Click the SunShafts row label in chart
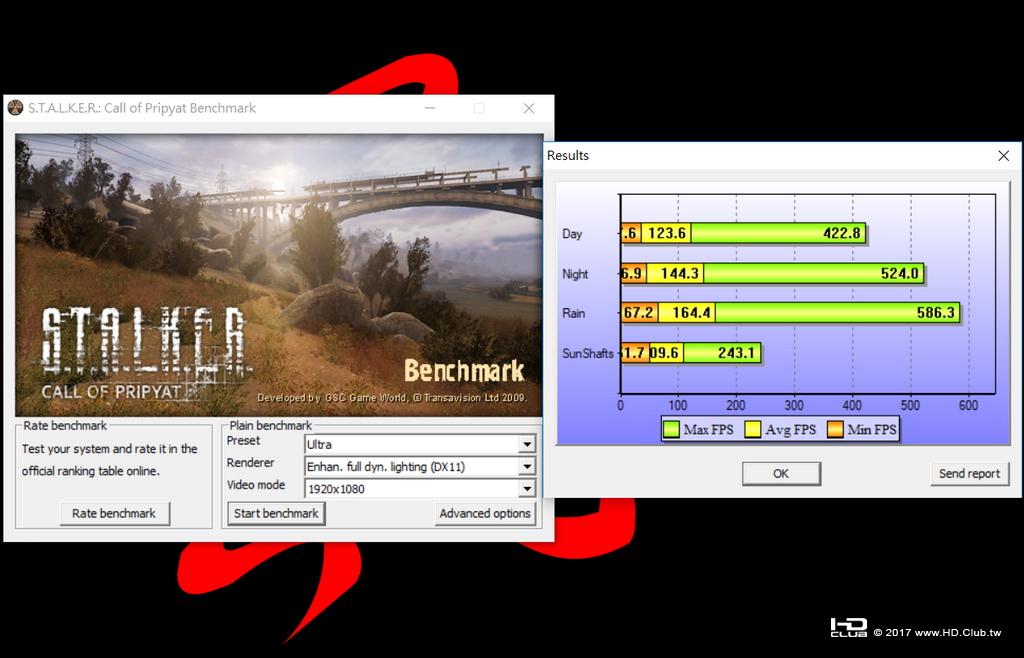Viewport: 1024px width, 658px height. coord(588,354)
